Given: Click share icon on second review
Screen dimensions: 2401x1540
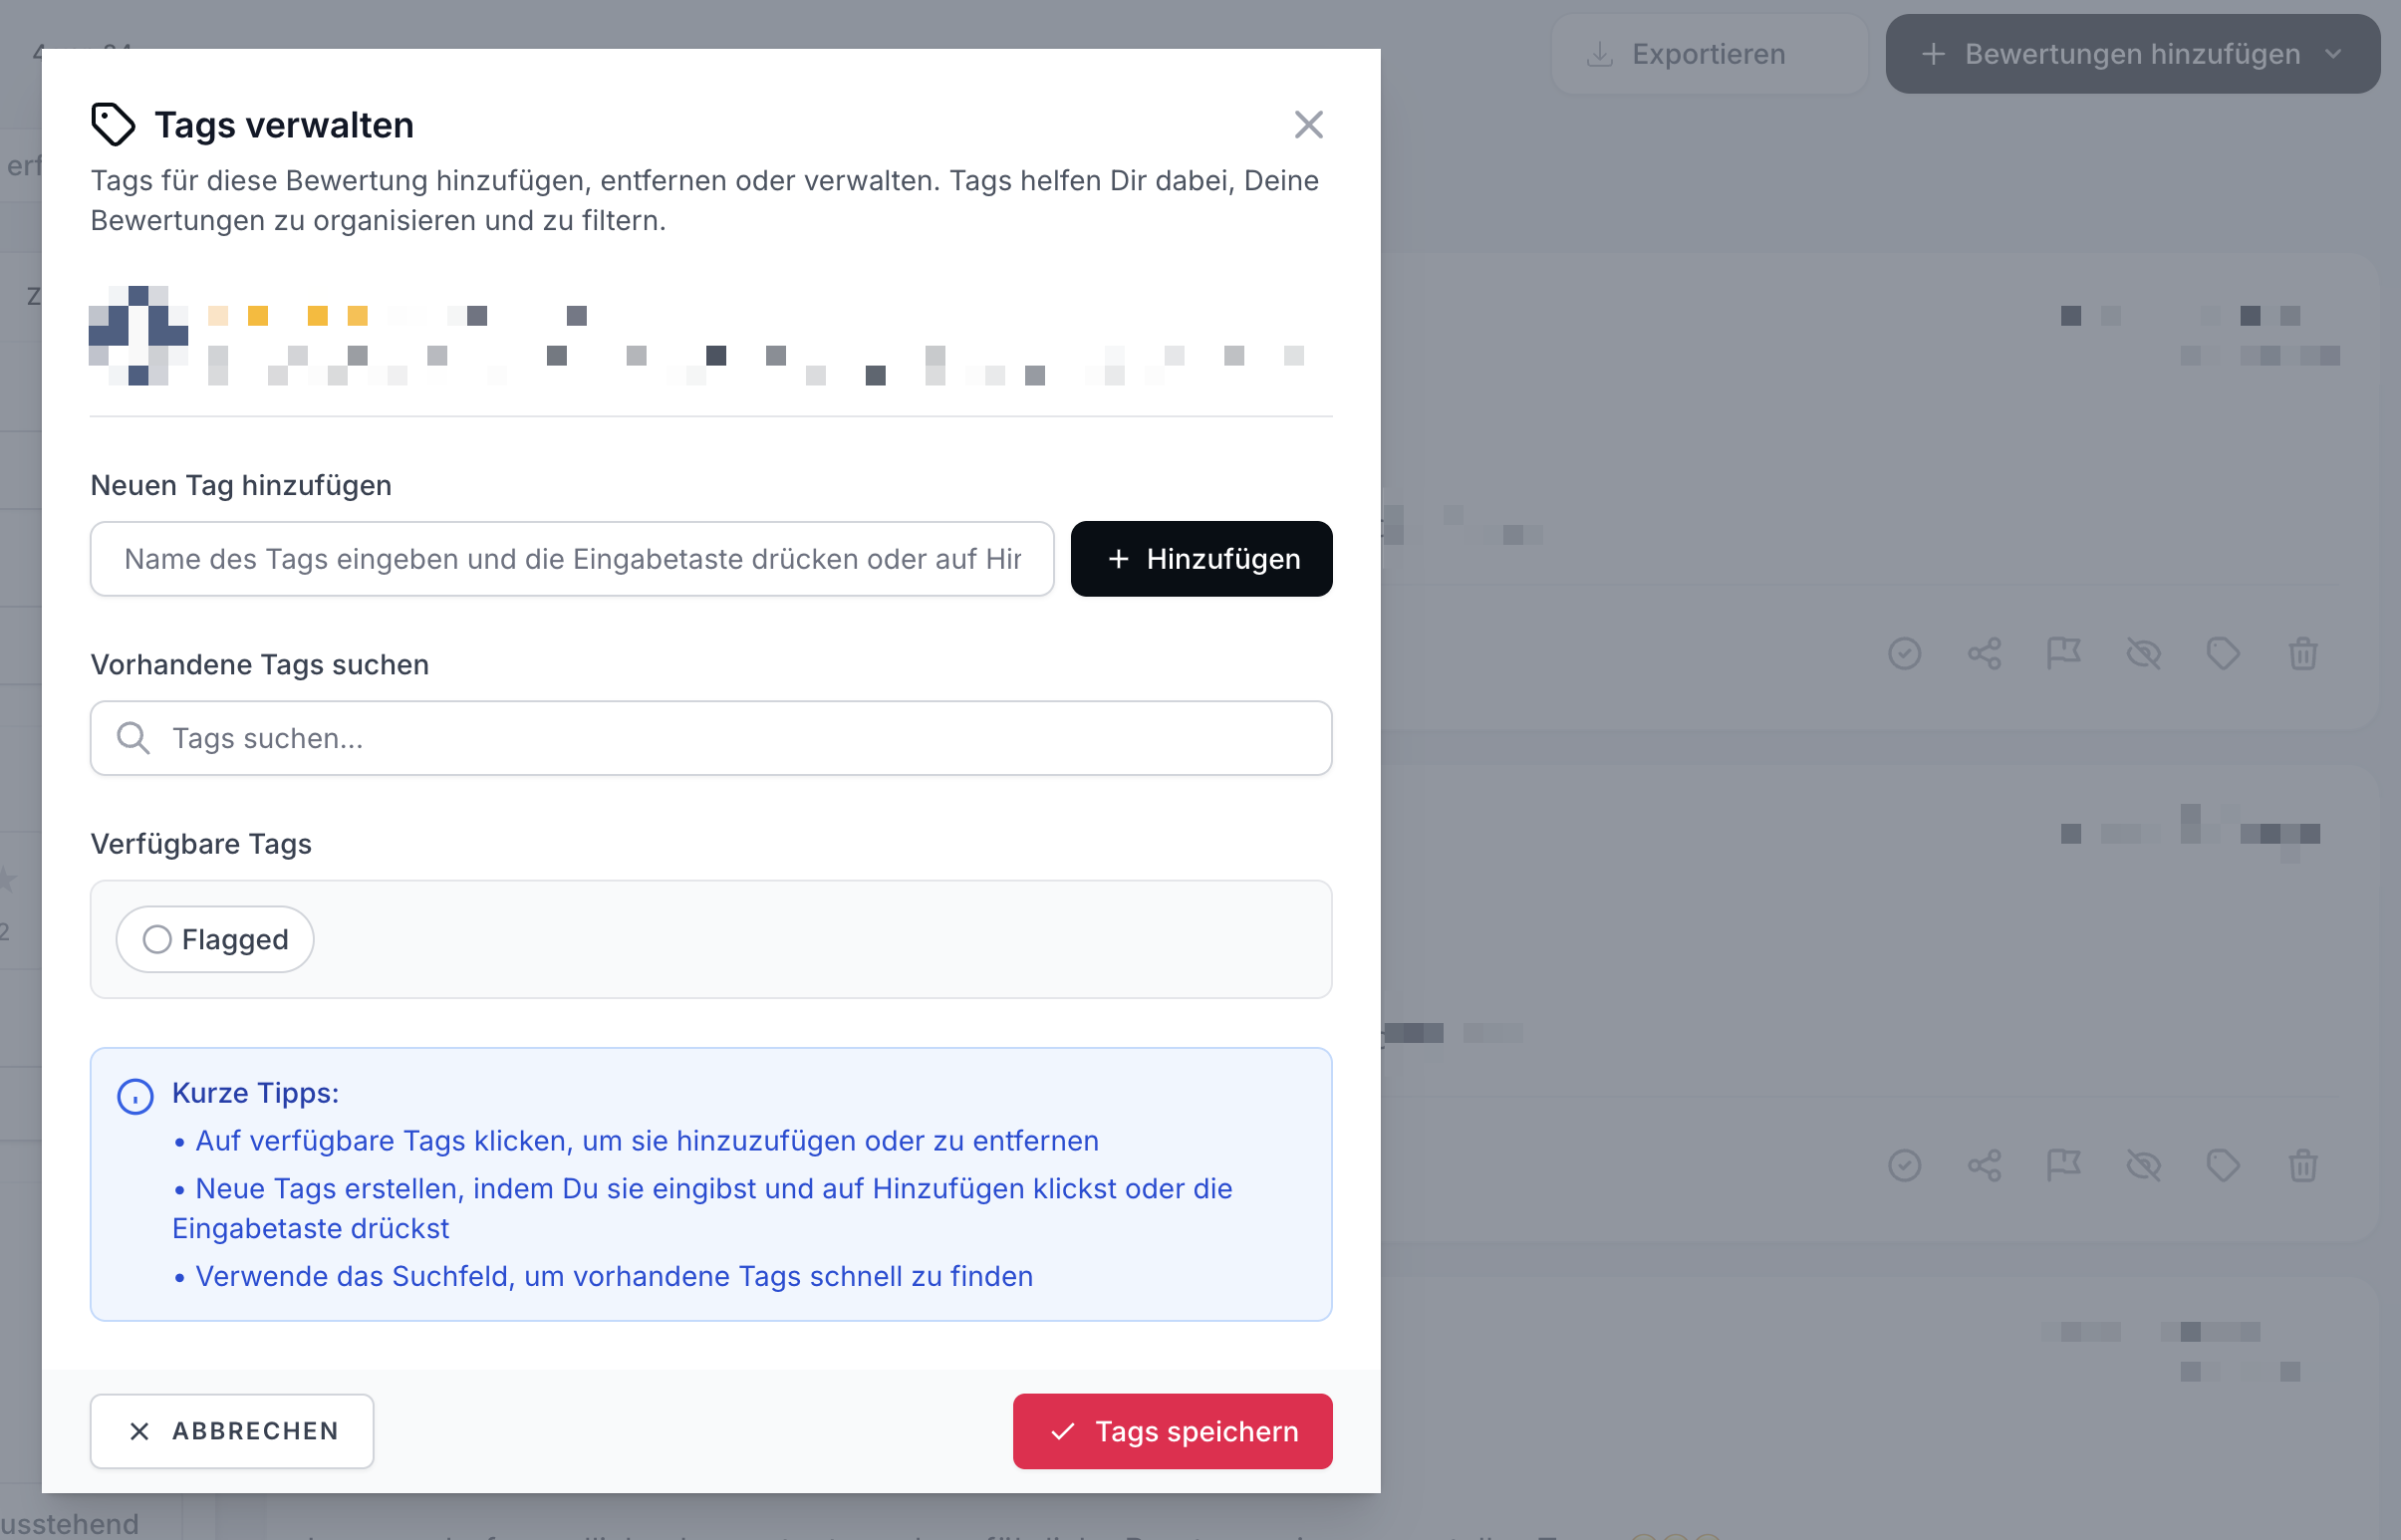Looking at the screenshot, I should 1984,1166.
